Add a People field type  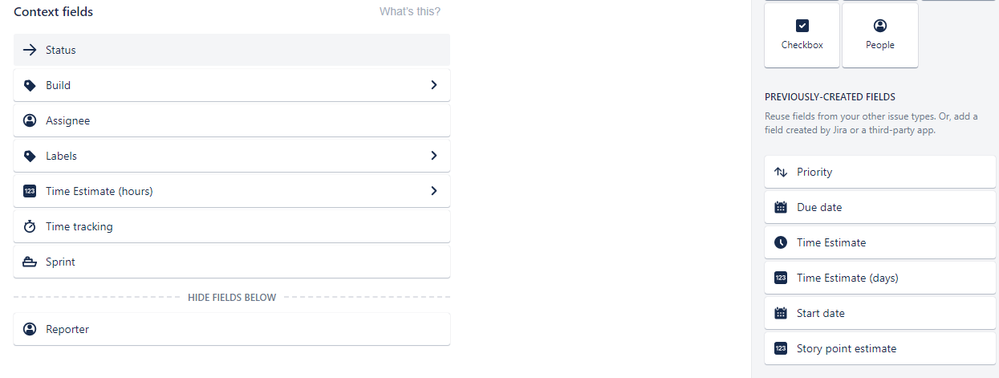pos(880,34)
